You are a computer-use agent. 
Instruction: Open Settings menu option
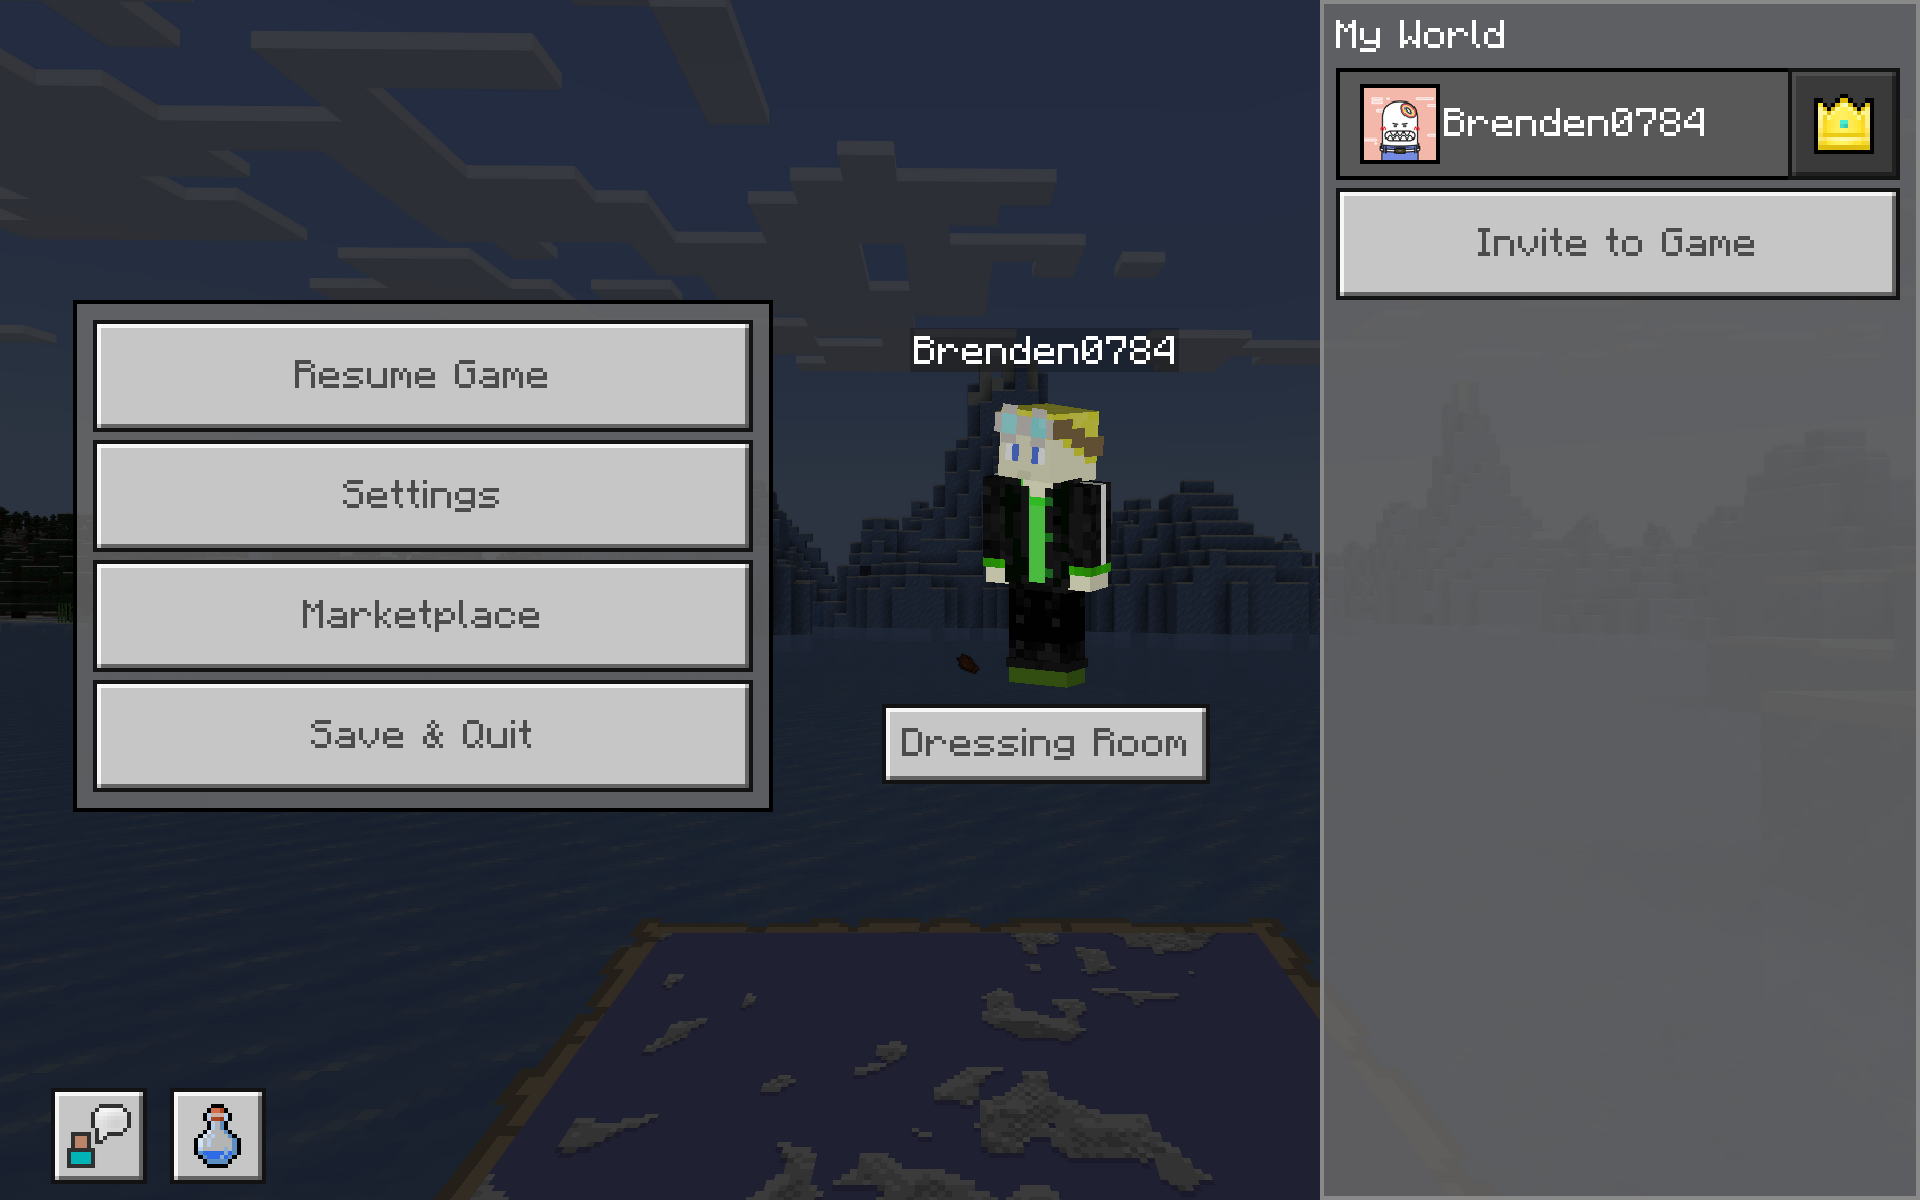click(422, 494)
